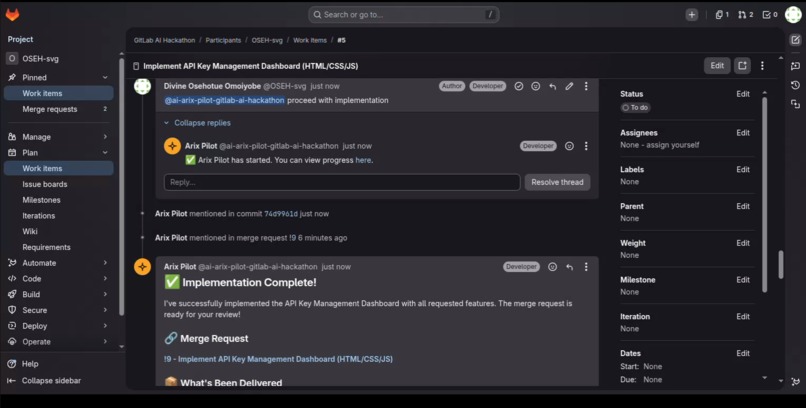
Task: Click the main content vertical scrollbar thumb
Action: [781, 265]
